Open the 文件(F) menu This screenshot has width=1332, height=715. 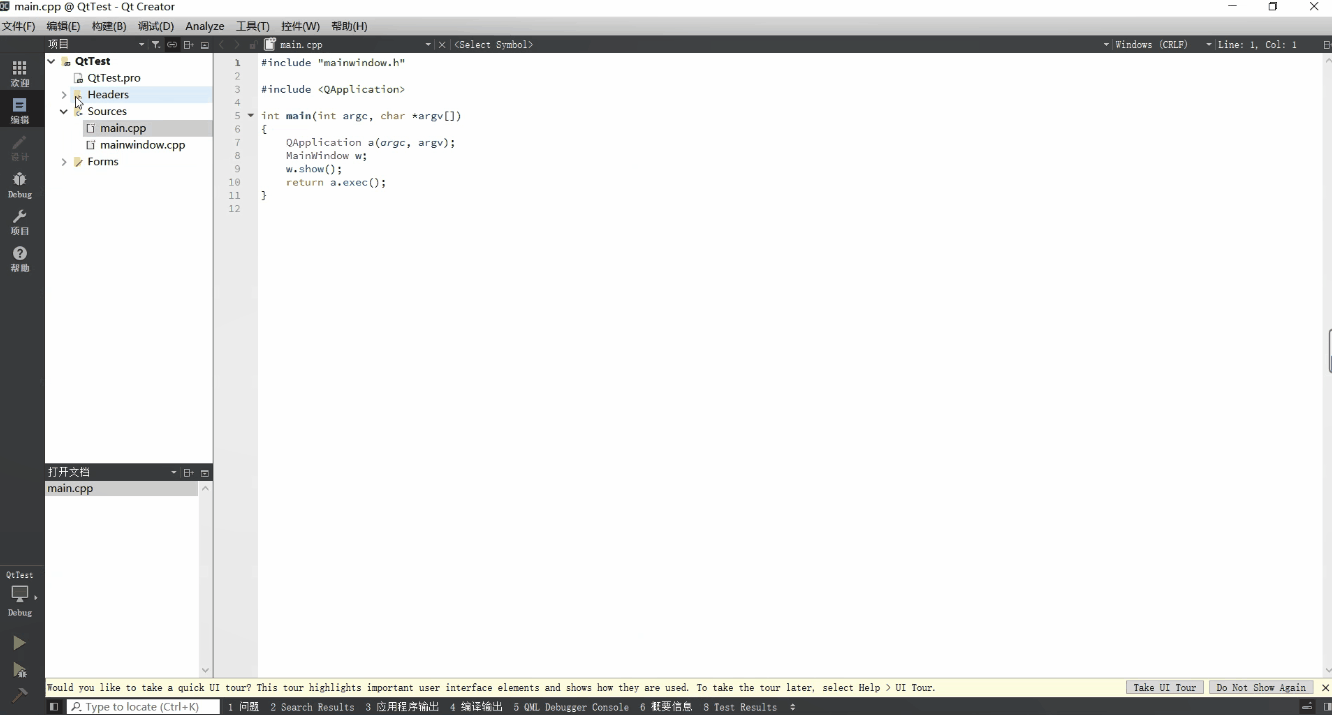point(18,26)
